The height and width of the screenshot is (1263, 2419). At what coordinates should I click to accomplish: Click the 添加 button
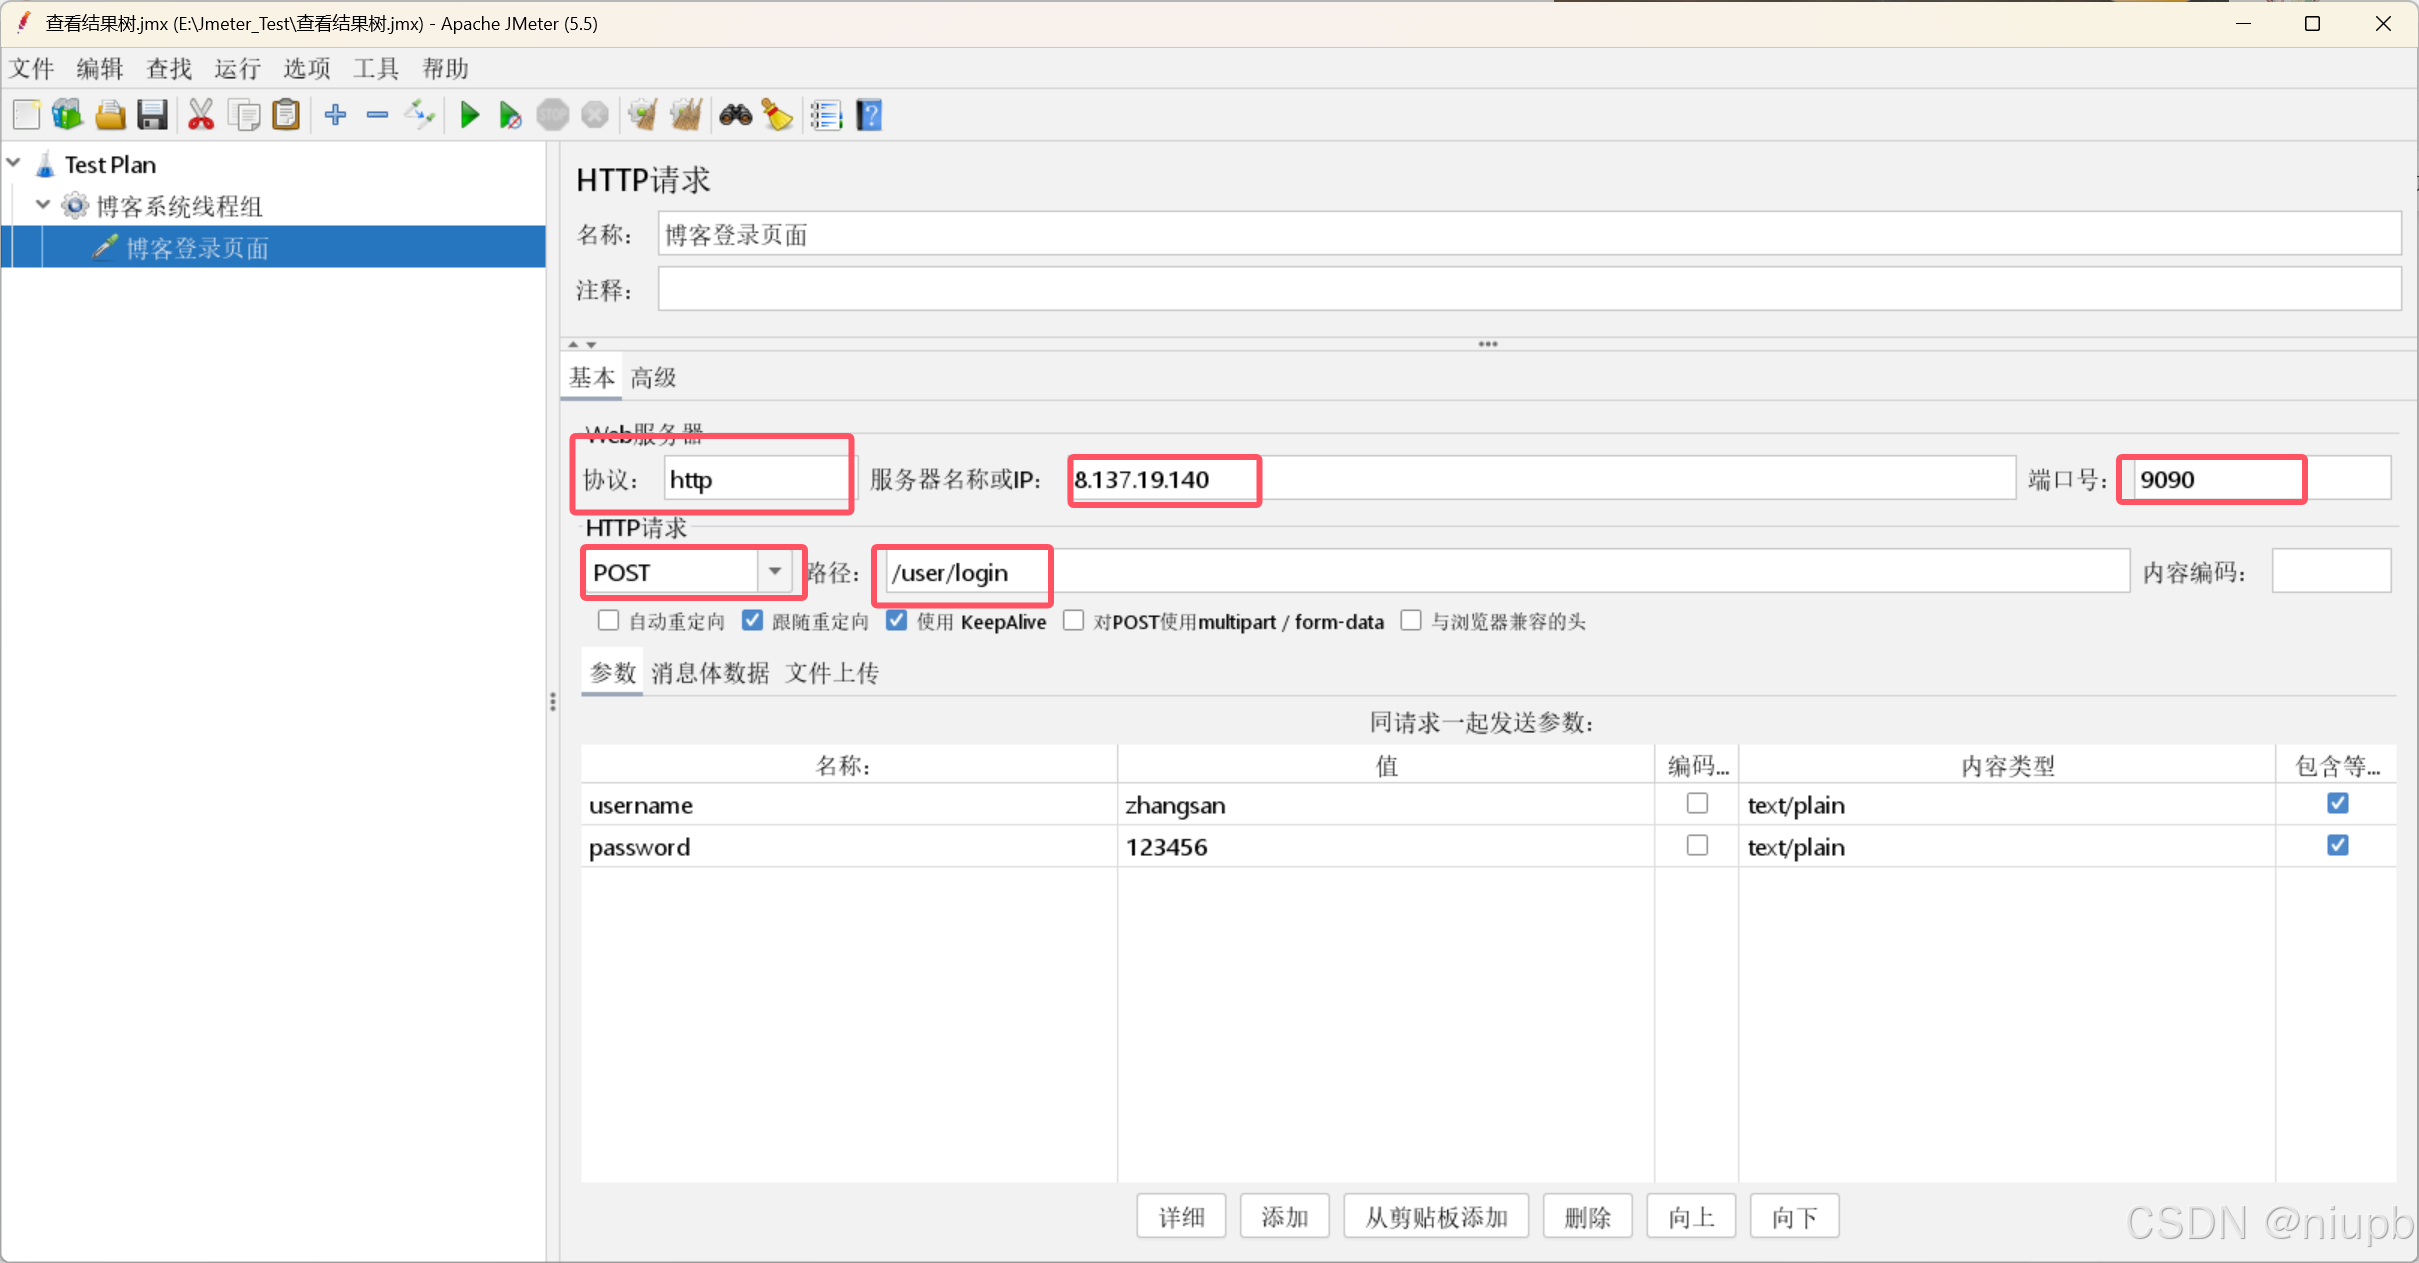(x=1284, y=1217)
